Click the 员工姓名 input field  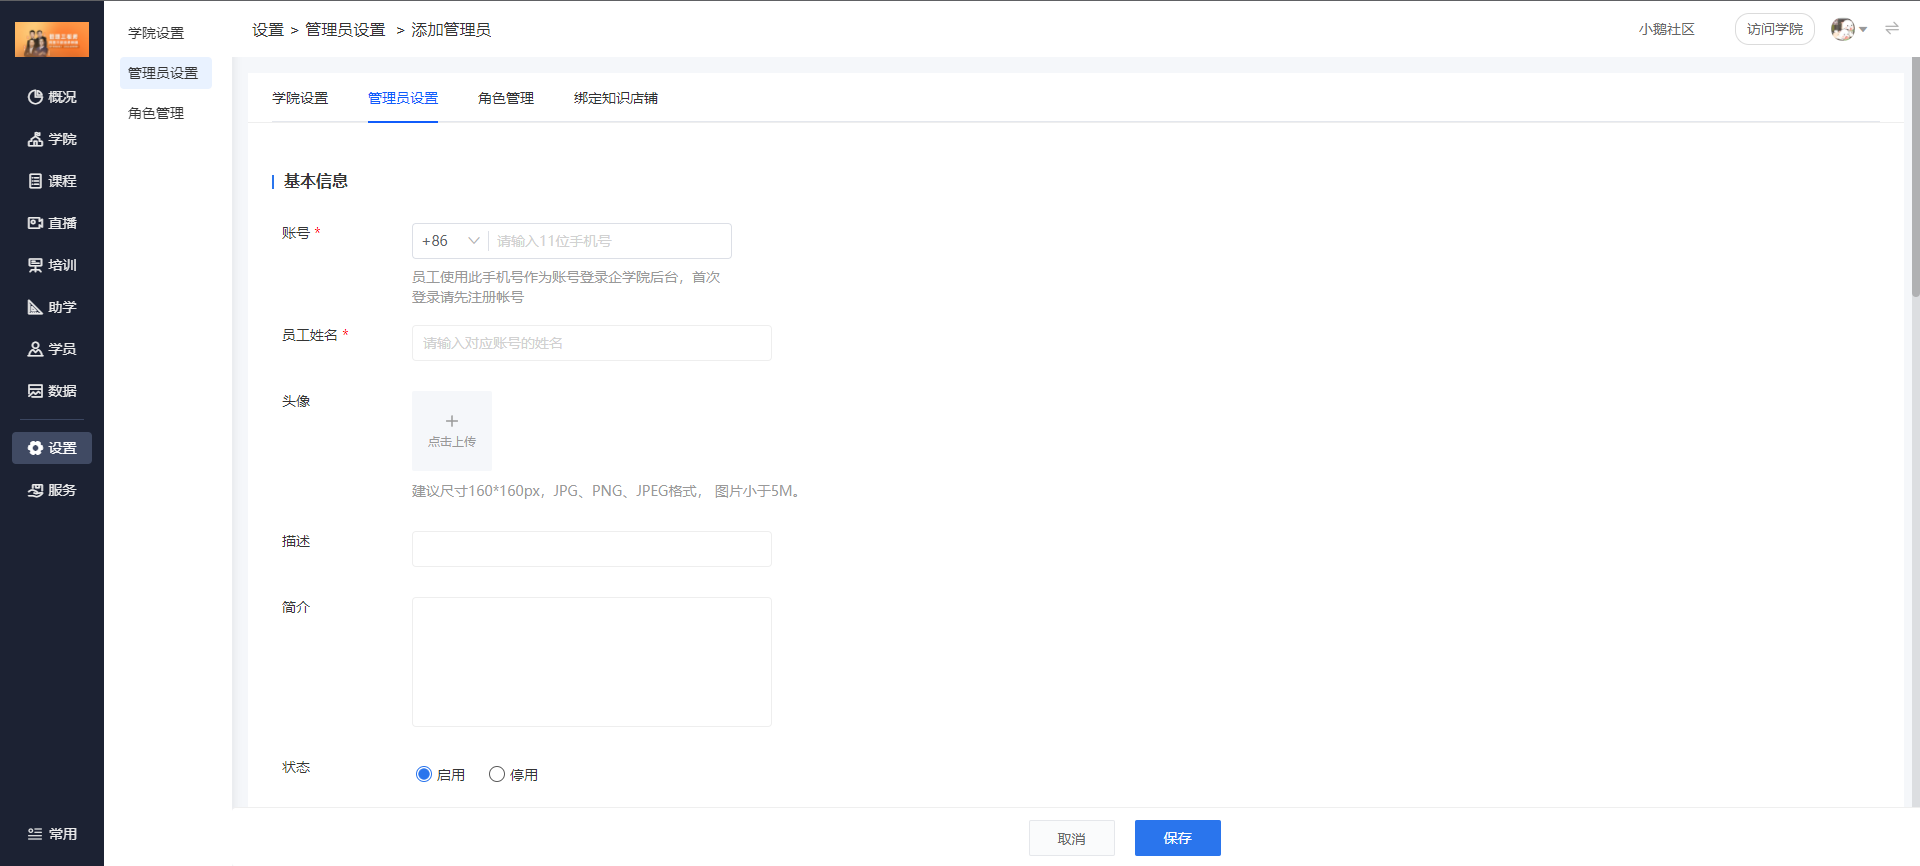[x=592, y=343]
